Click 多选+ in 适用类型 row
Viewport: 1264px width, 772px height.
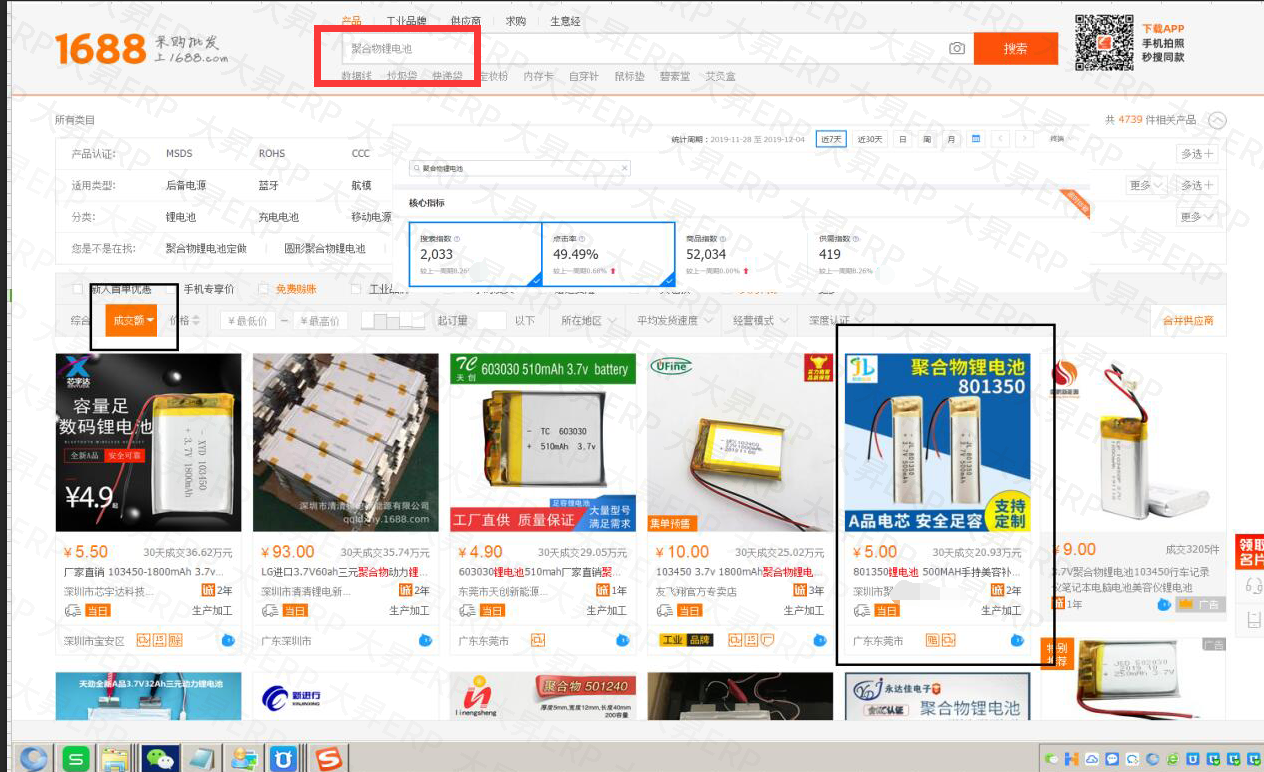click(x=1197, y=185)
